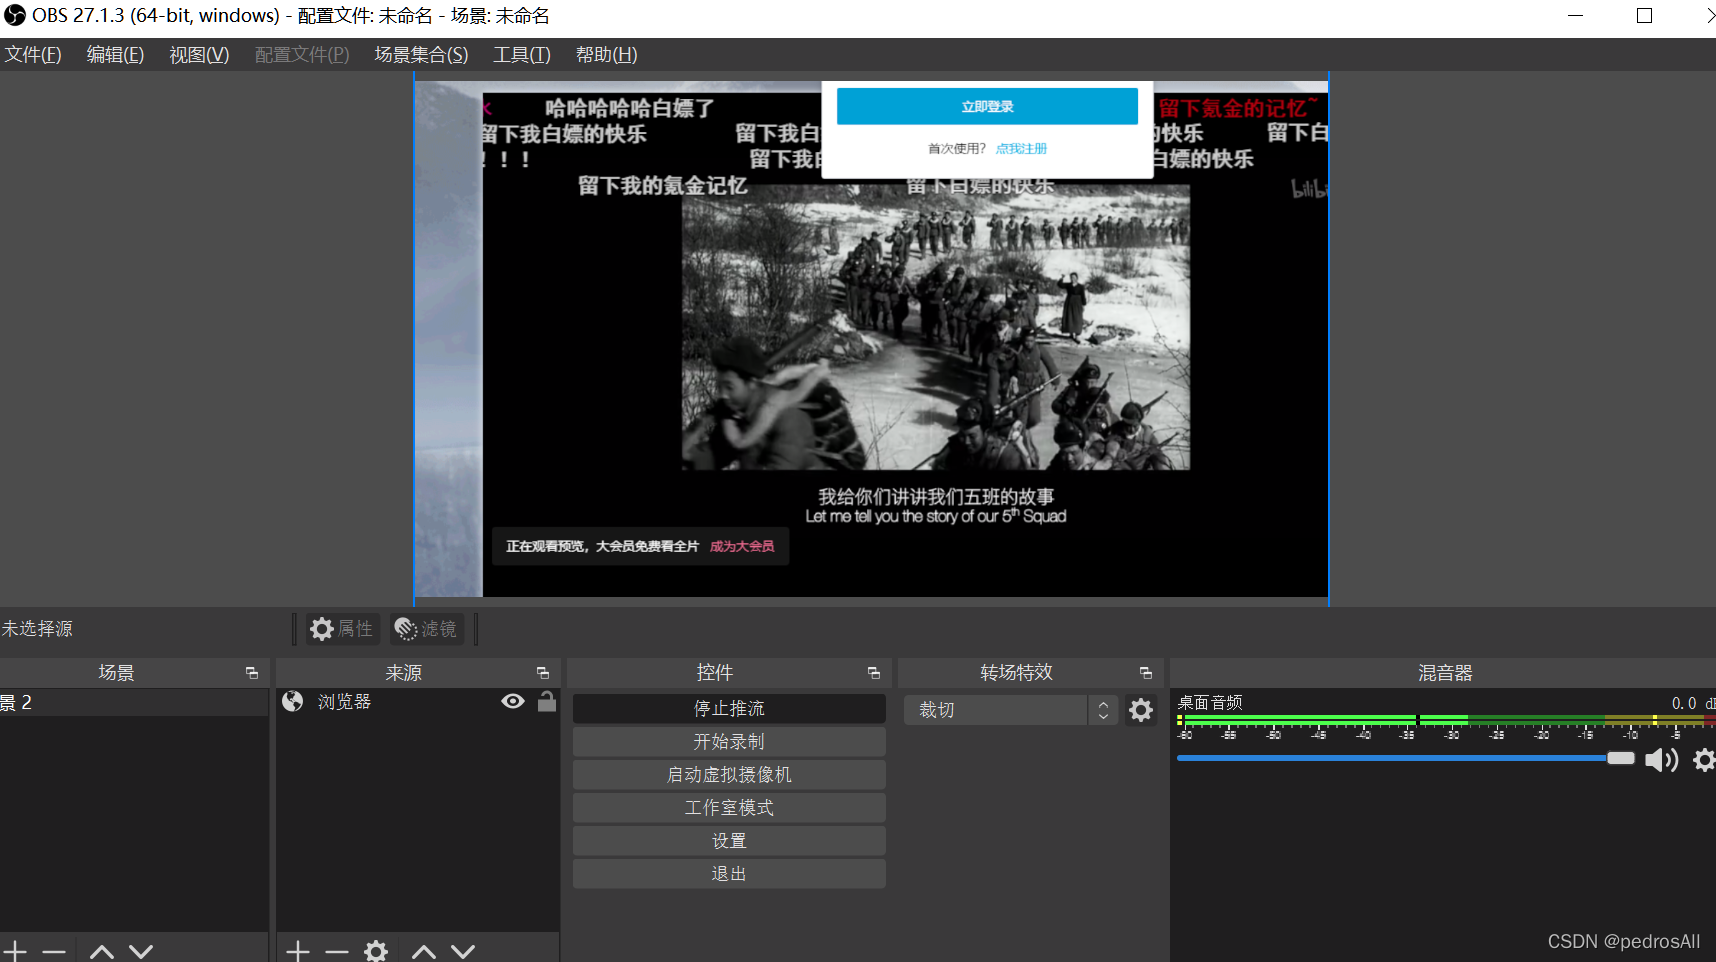Click the up/down stepper beside 裁切

pos(1103,710)
